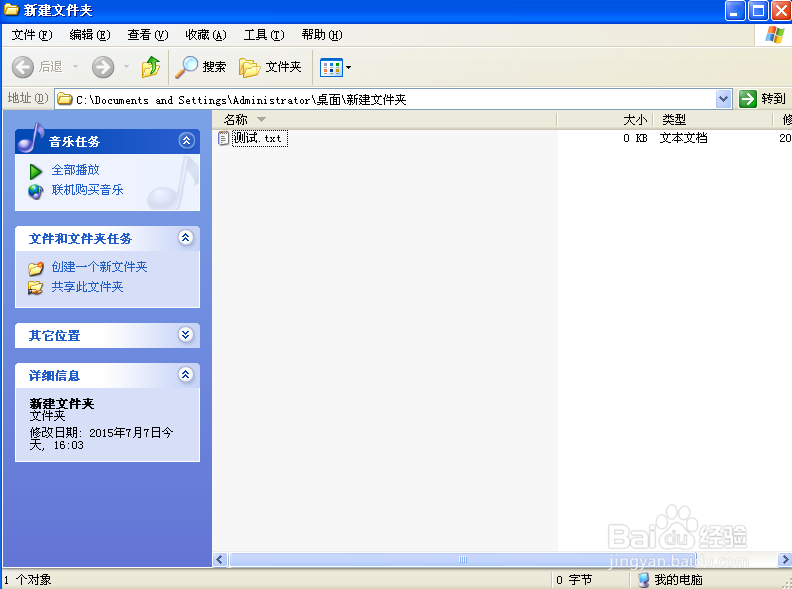
Task: Click the new folder task icon
Action: pos(35,268)
